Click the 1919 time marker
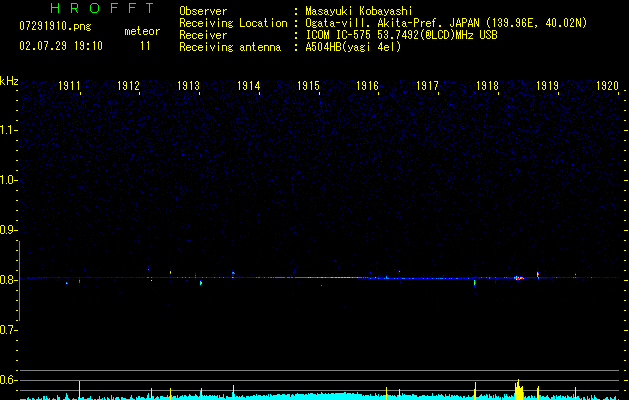 click(x=547, y=85)
